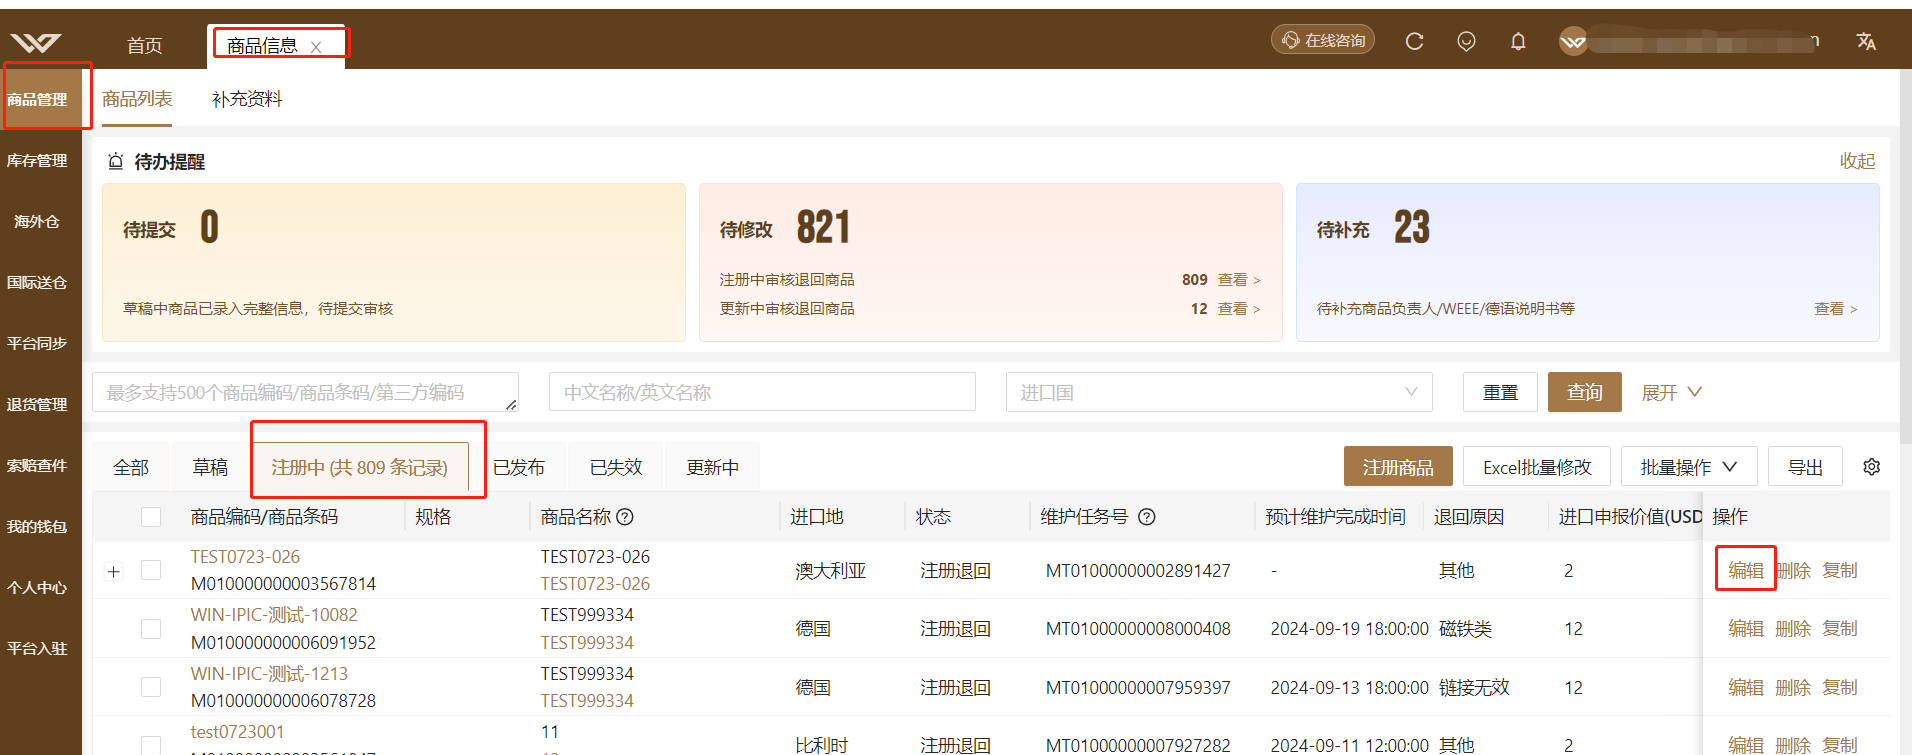
Task: Expand row TEST0723-026 with plus icon
Action: [114, 571]
